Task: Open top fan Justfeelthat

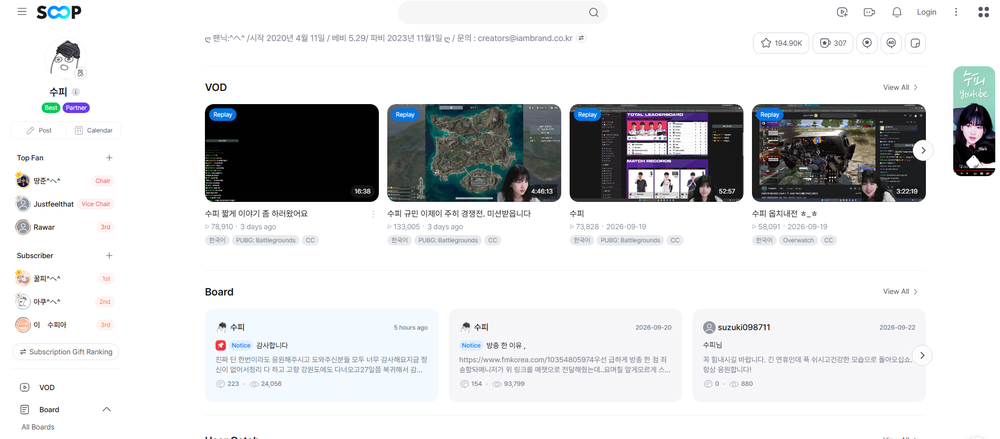Action: pyautogui.click(x=54, y=204)
